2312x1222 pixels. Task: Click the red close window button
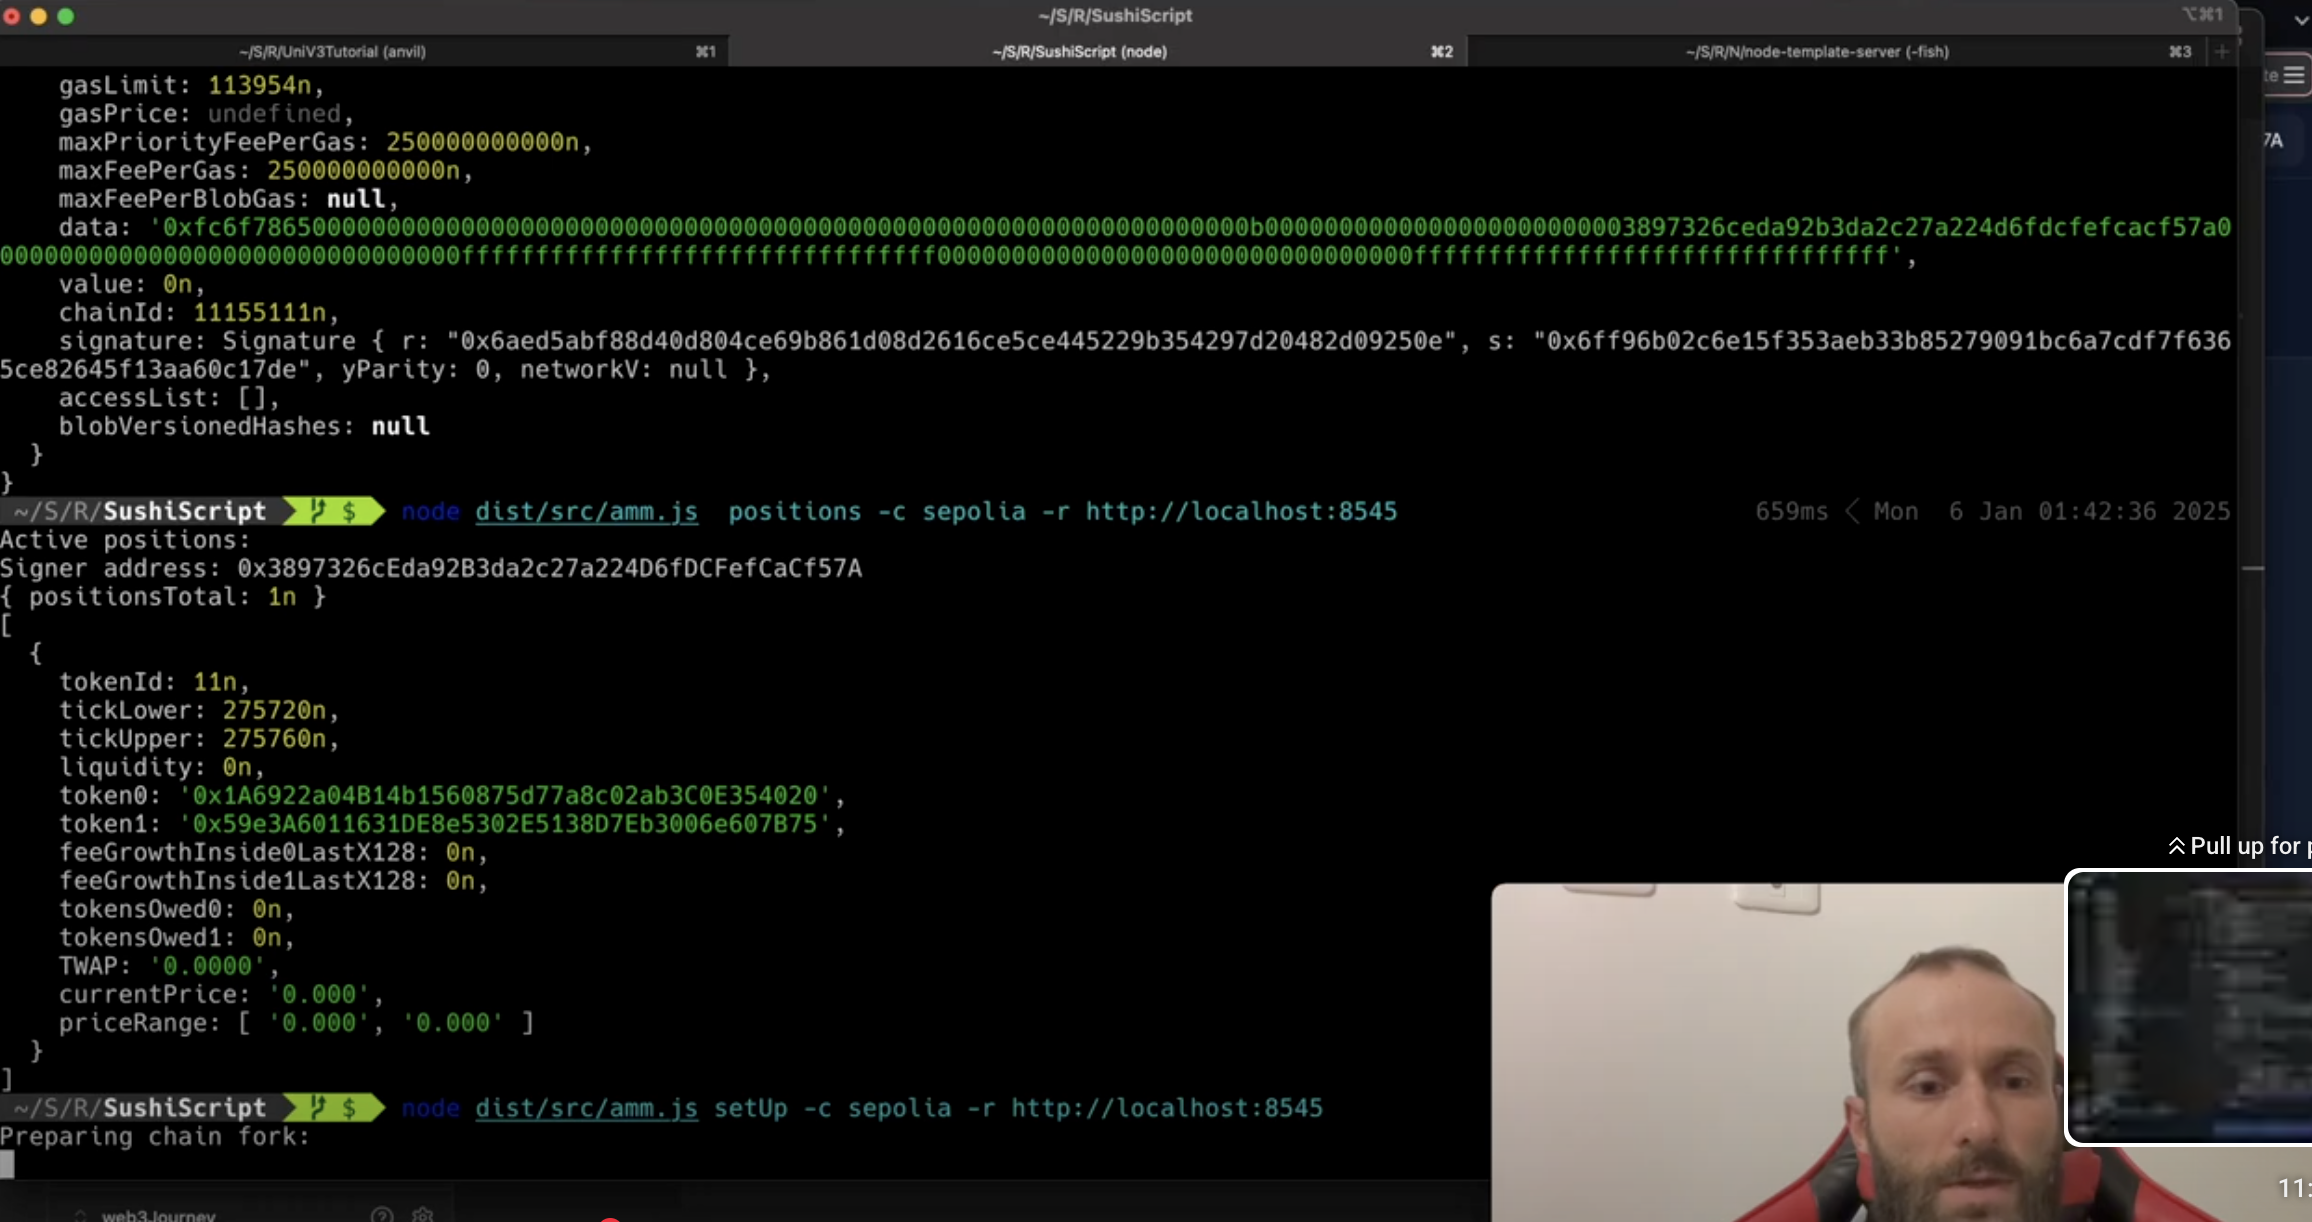coord(12,16)
